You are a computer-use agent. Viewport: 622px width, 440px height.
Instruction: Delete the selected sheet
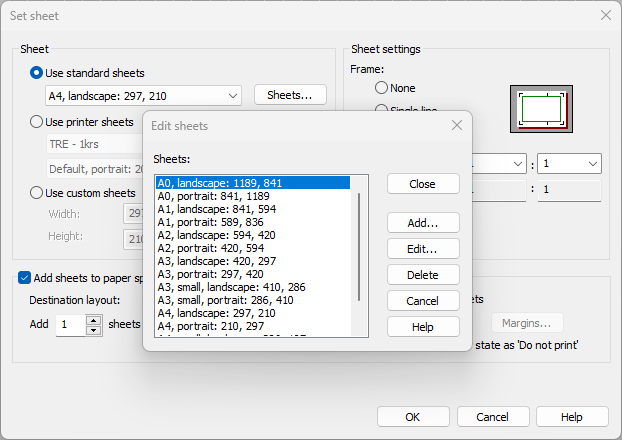423,274
